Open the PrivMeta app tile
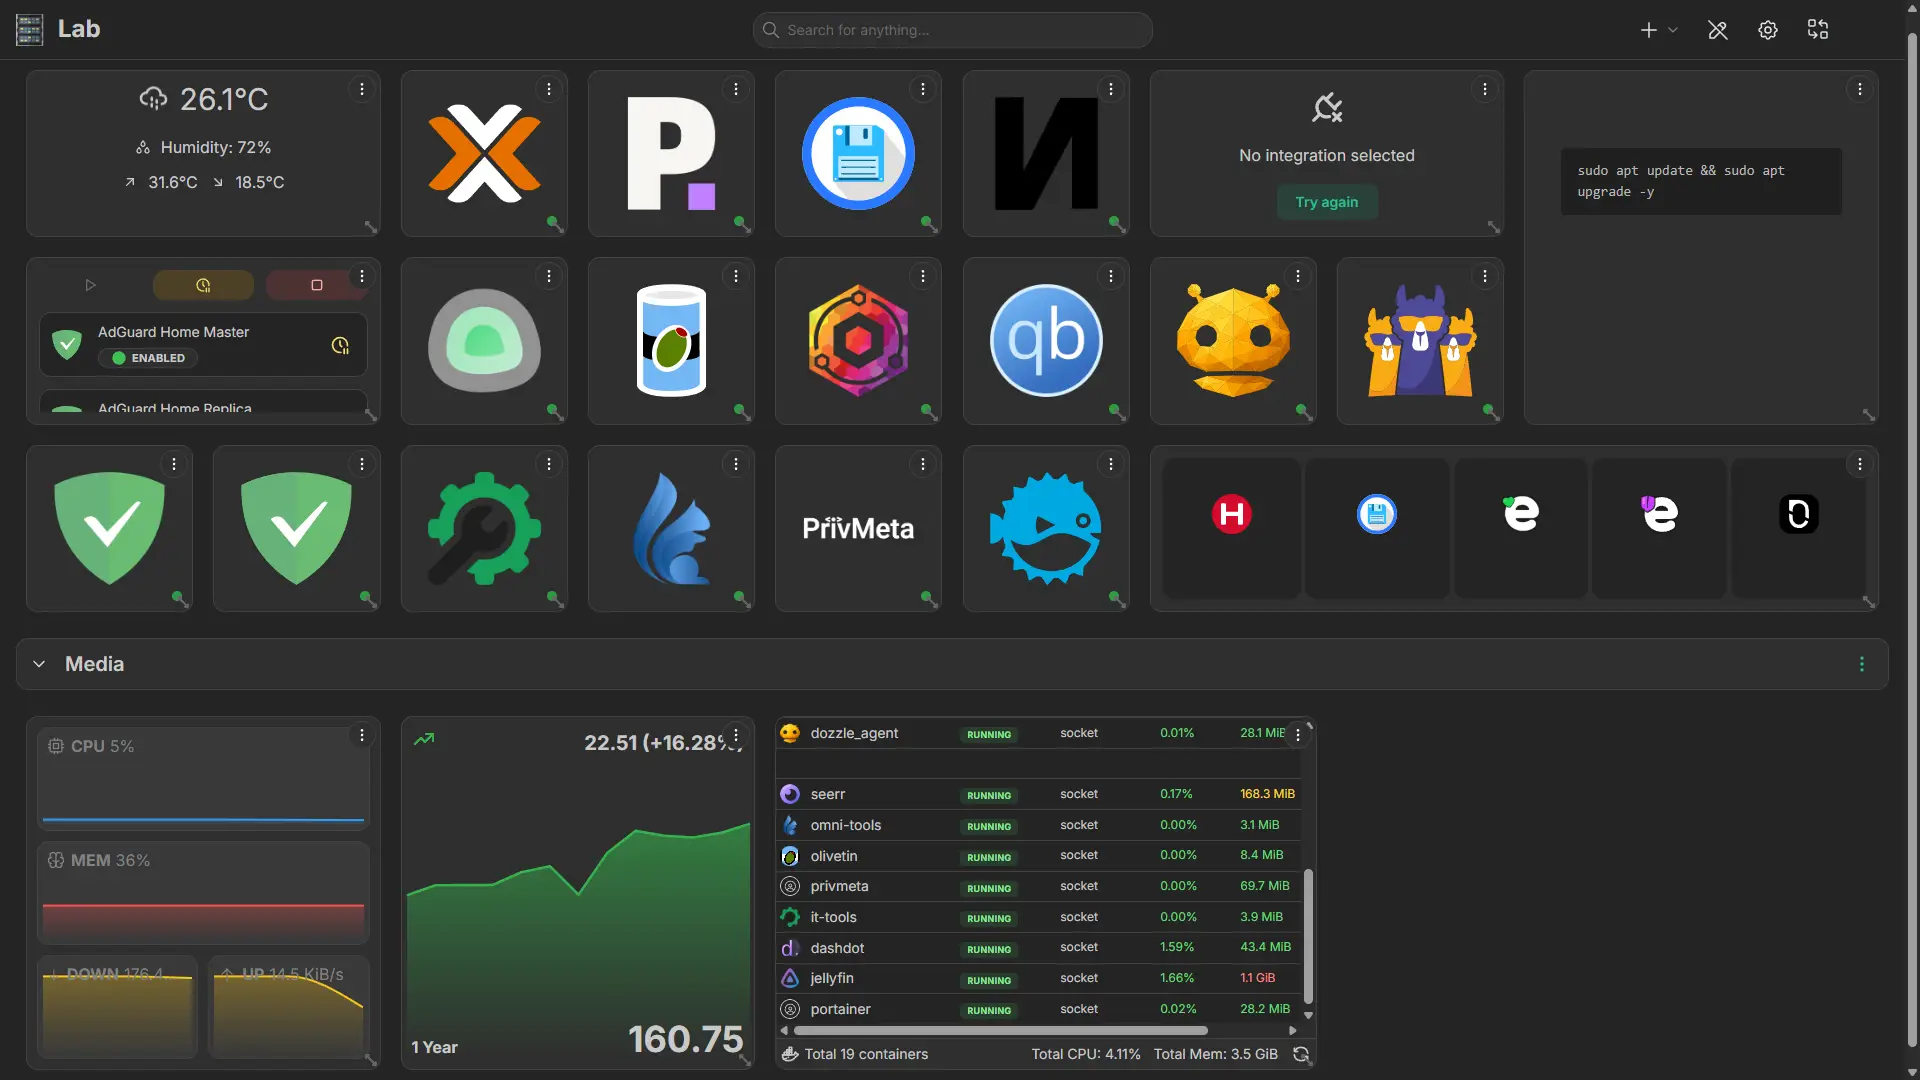Viewport: 1920px width, 1080px height. pyautogui.click(x=858, y=528)
